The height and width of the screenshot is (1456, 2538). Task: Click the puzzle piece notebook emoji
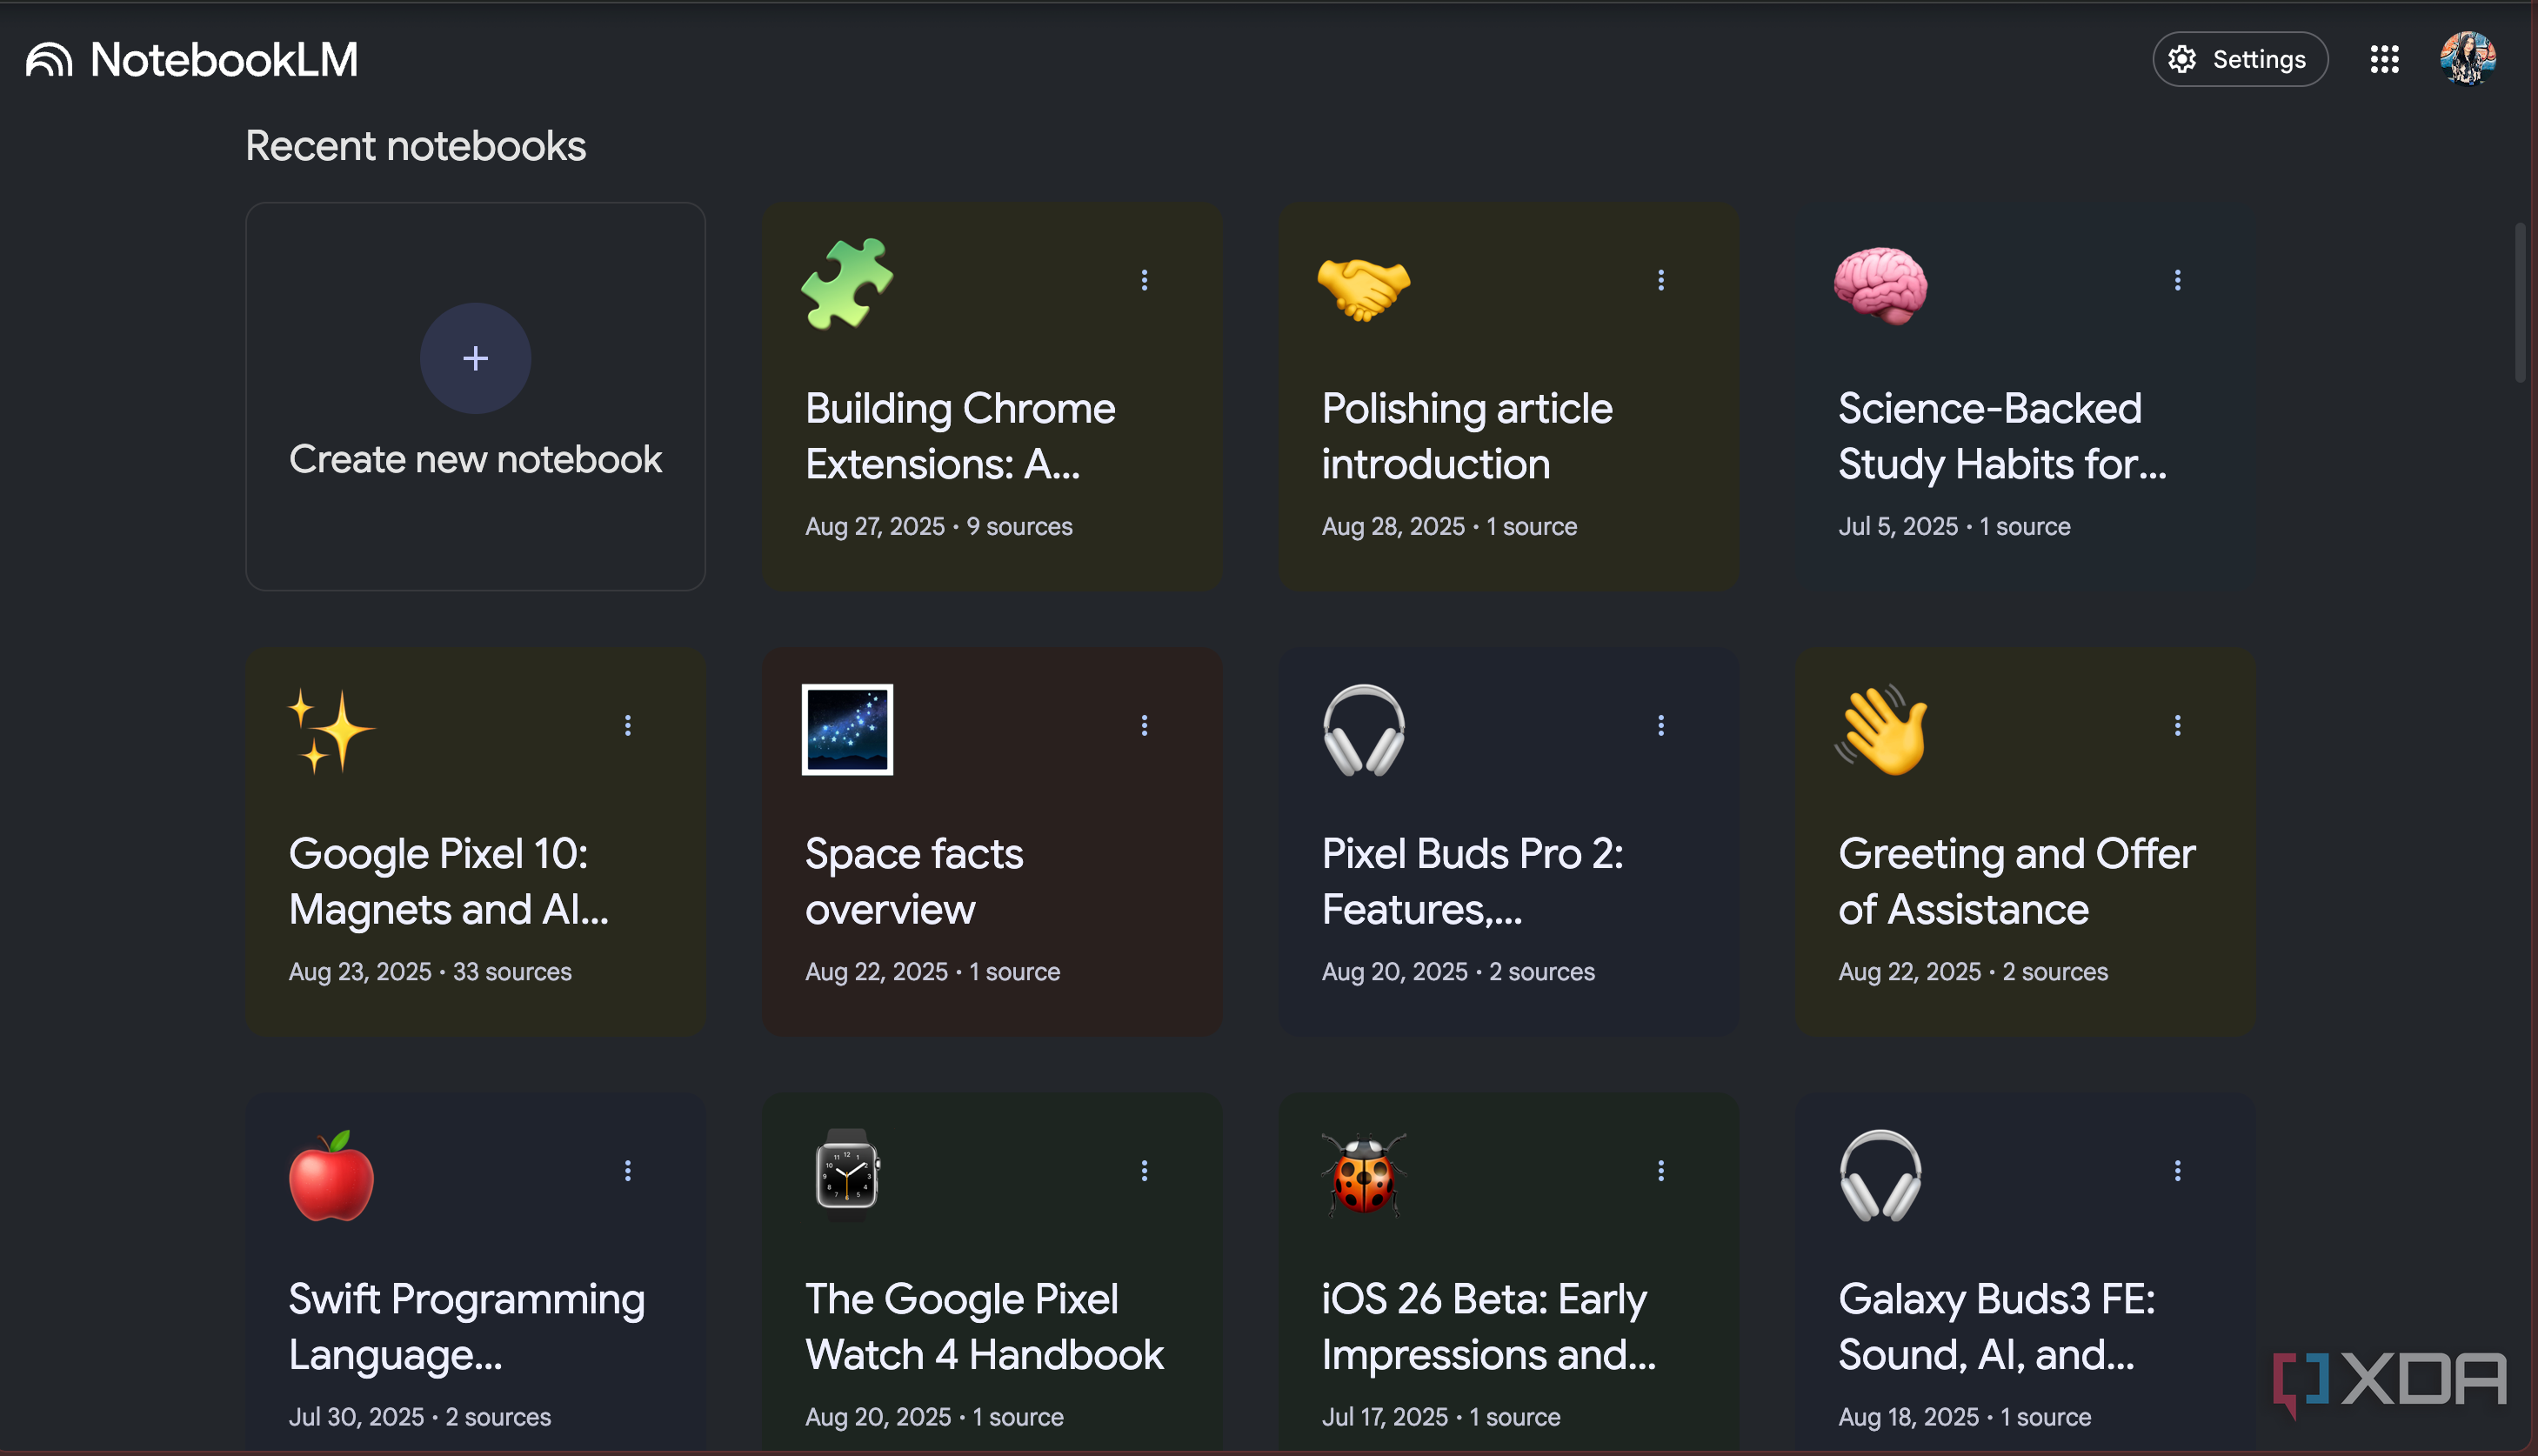(x=847, y=283)
